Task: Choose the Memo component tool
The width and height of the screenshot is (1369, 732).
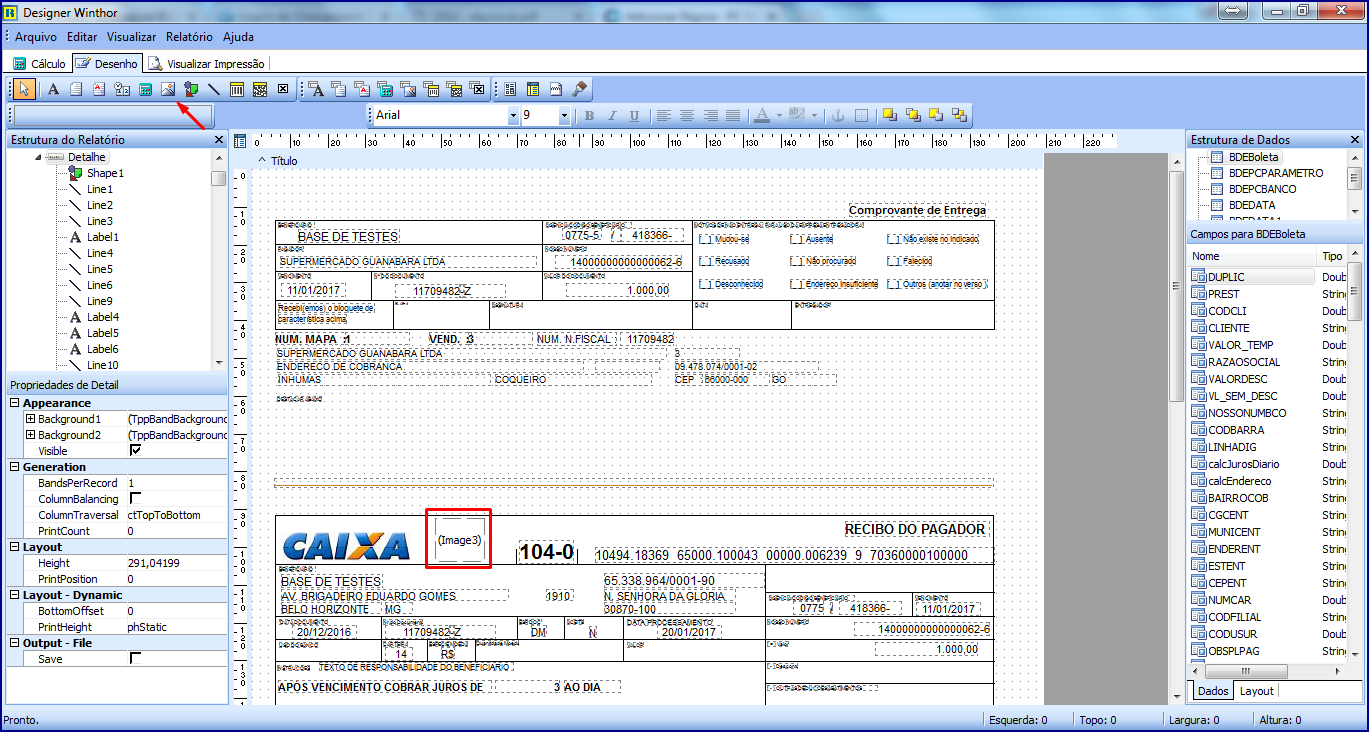Action: pyautogui.click(x=77, y=89)
